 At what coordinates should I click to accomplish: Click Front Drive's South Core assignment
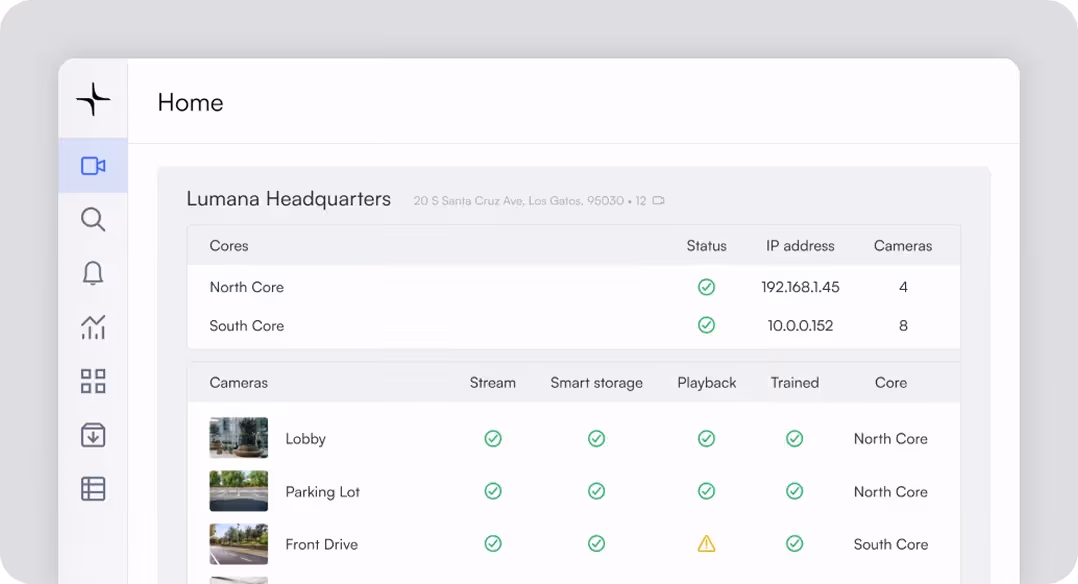[x=890, y=545]
